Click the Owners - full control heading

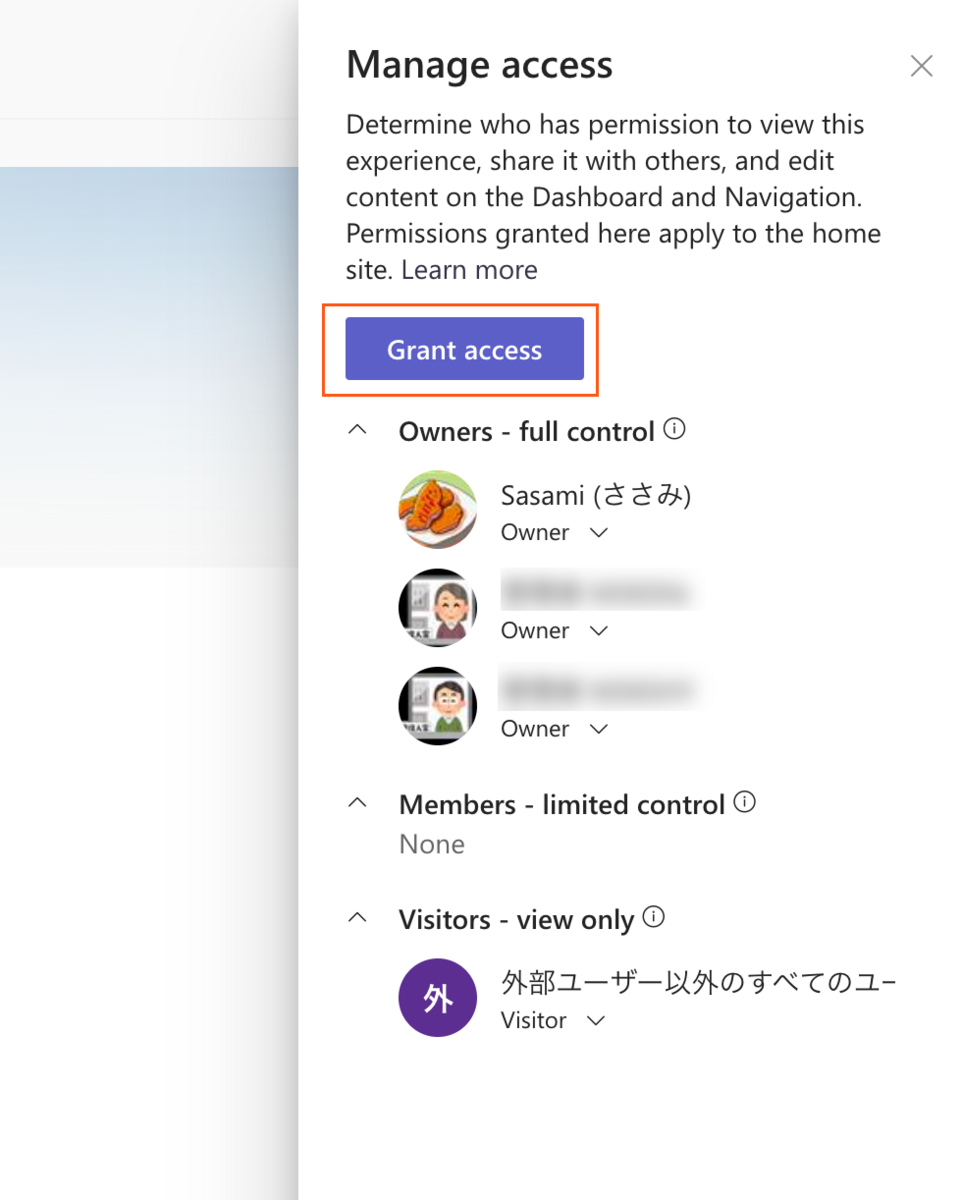click(526, 432)
